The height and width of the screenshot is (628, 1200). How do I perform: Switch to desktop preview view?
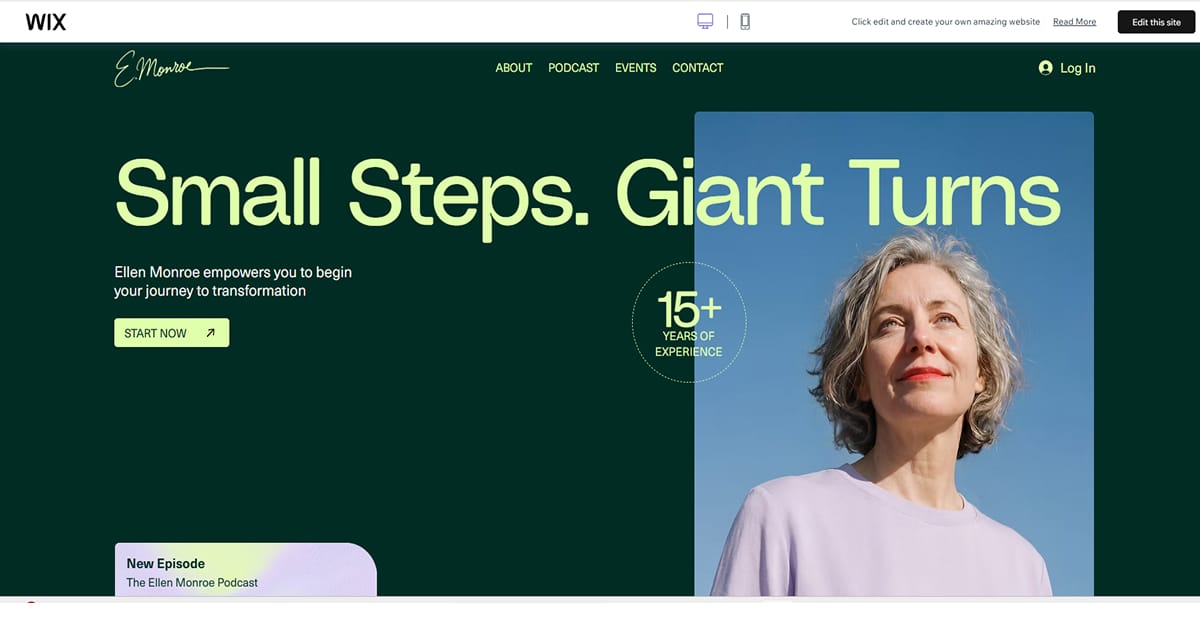[705, 20]
